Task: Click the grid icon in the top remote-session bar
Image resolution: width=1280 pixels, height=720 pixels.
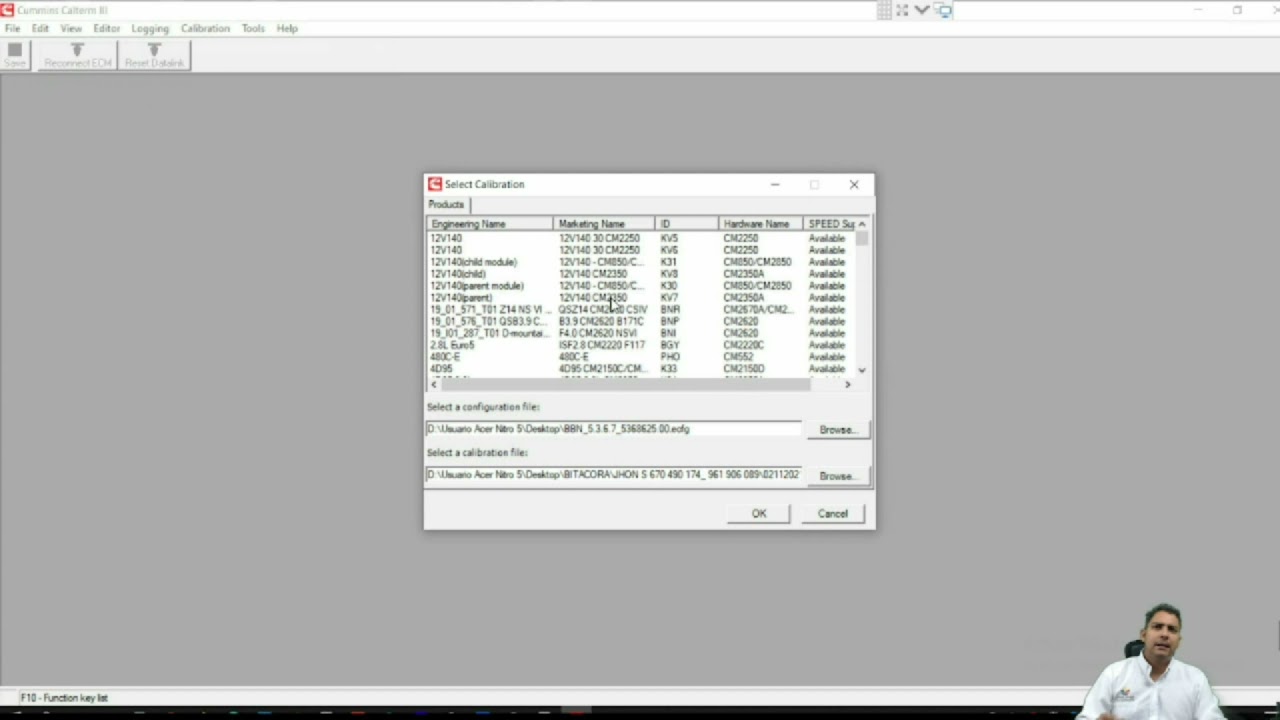Action: 884,10
